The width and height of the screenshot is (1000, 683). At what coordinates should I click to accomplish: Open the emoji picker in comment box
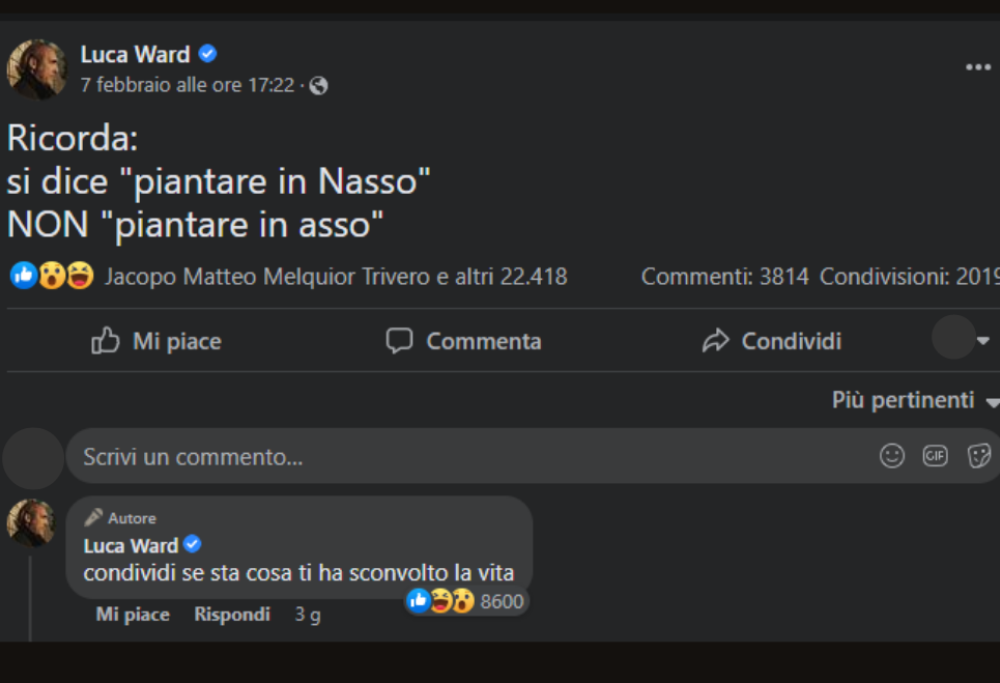pos(891,457)
